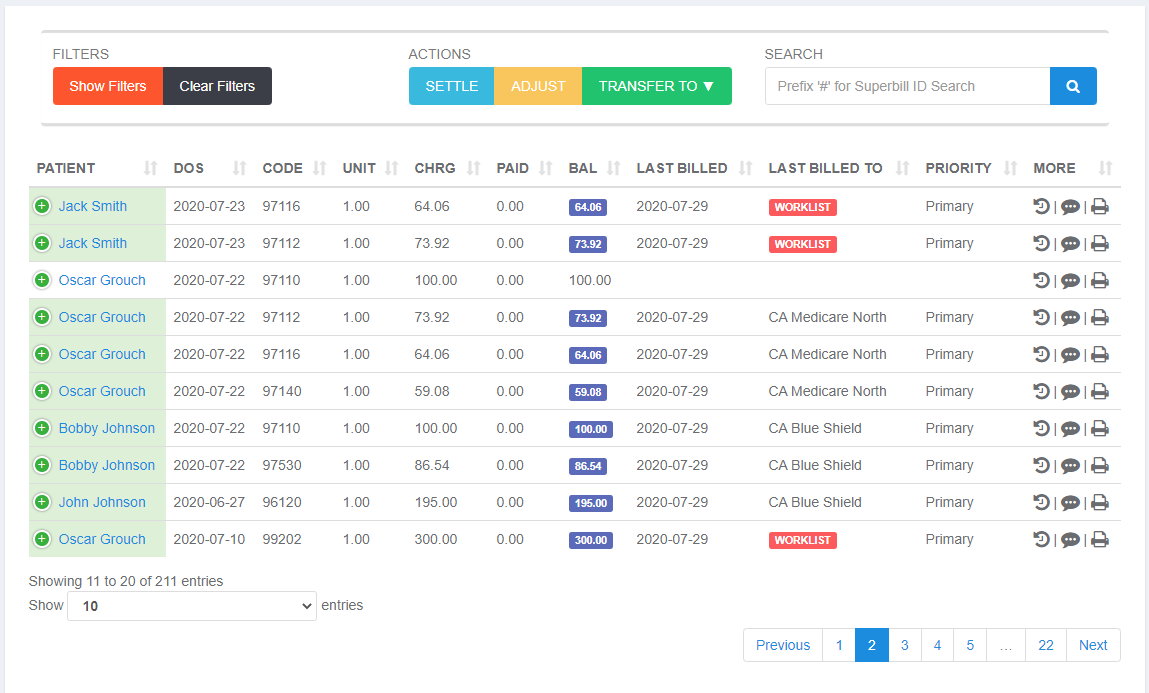Open John Johnson patient link
1149x693 pixels.
[x=102, y=502]
